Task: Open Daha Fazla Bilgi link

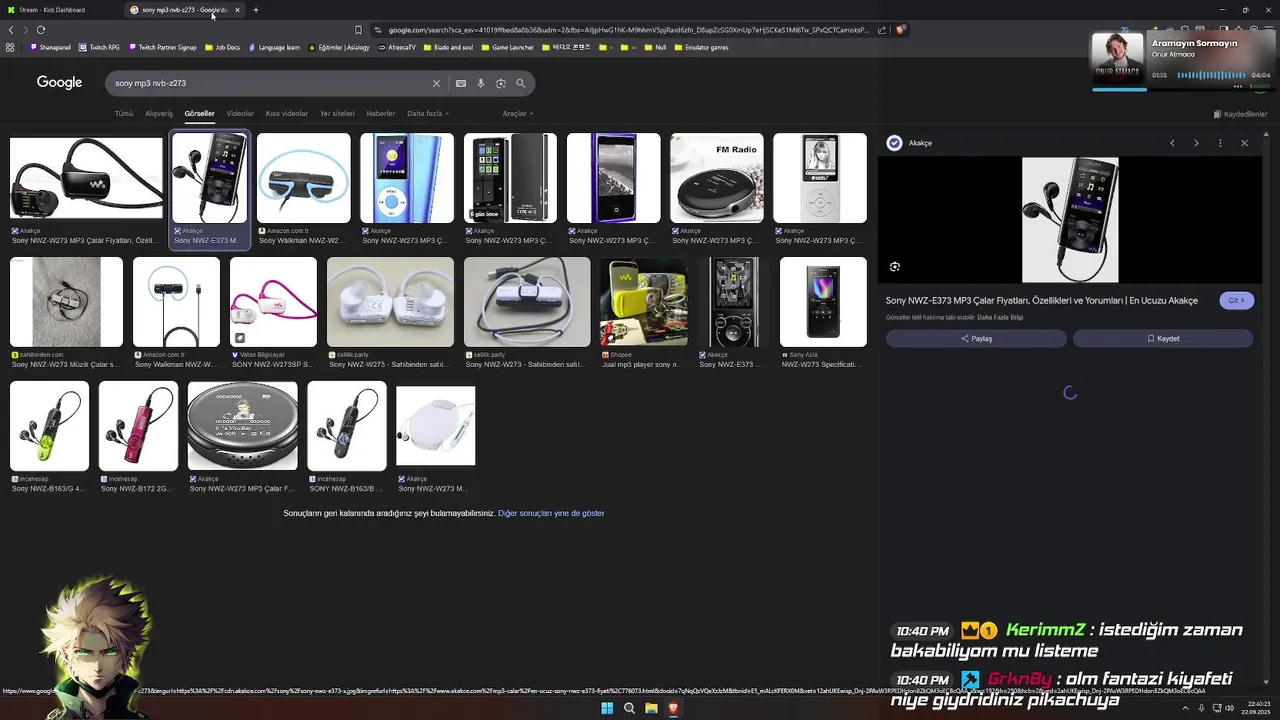Action: click(1000, 317)
